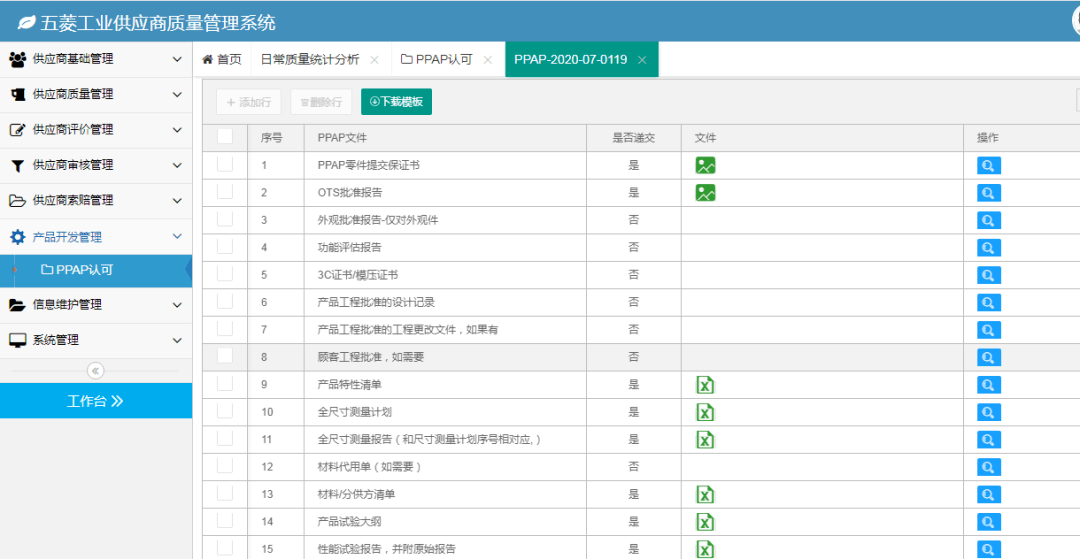This screenshot has height=559, width=1080.
Task: Click the 下载模板 button
Action: tap(396, 101)
